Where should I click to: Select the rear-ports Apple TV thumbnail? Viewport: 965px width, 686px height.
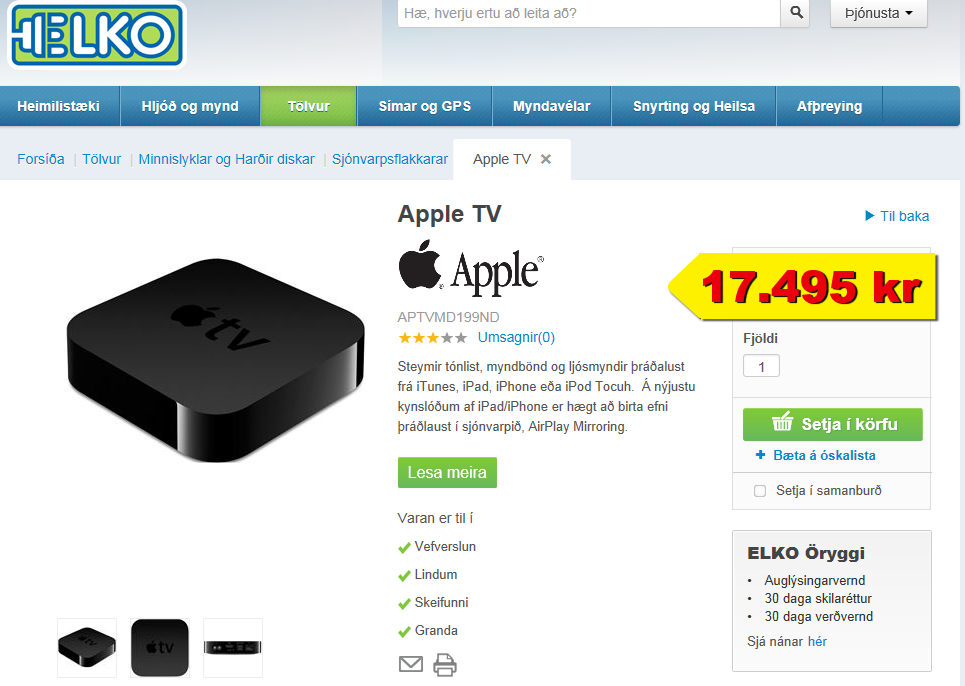(233, 647)
